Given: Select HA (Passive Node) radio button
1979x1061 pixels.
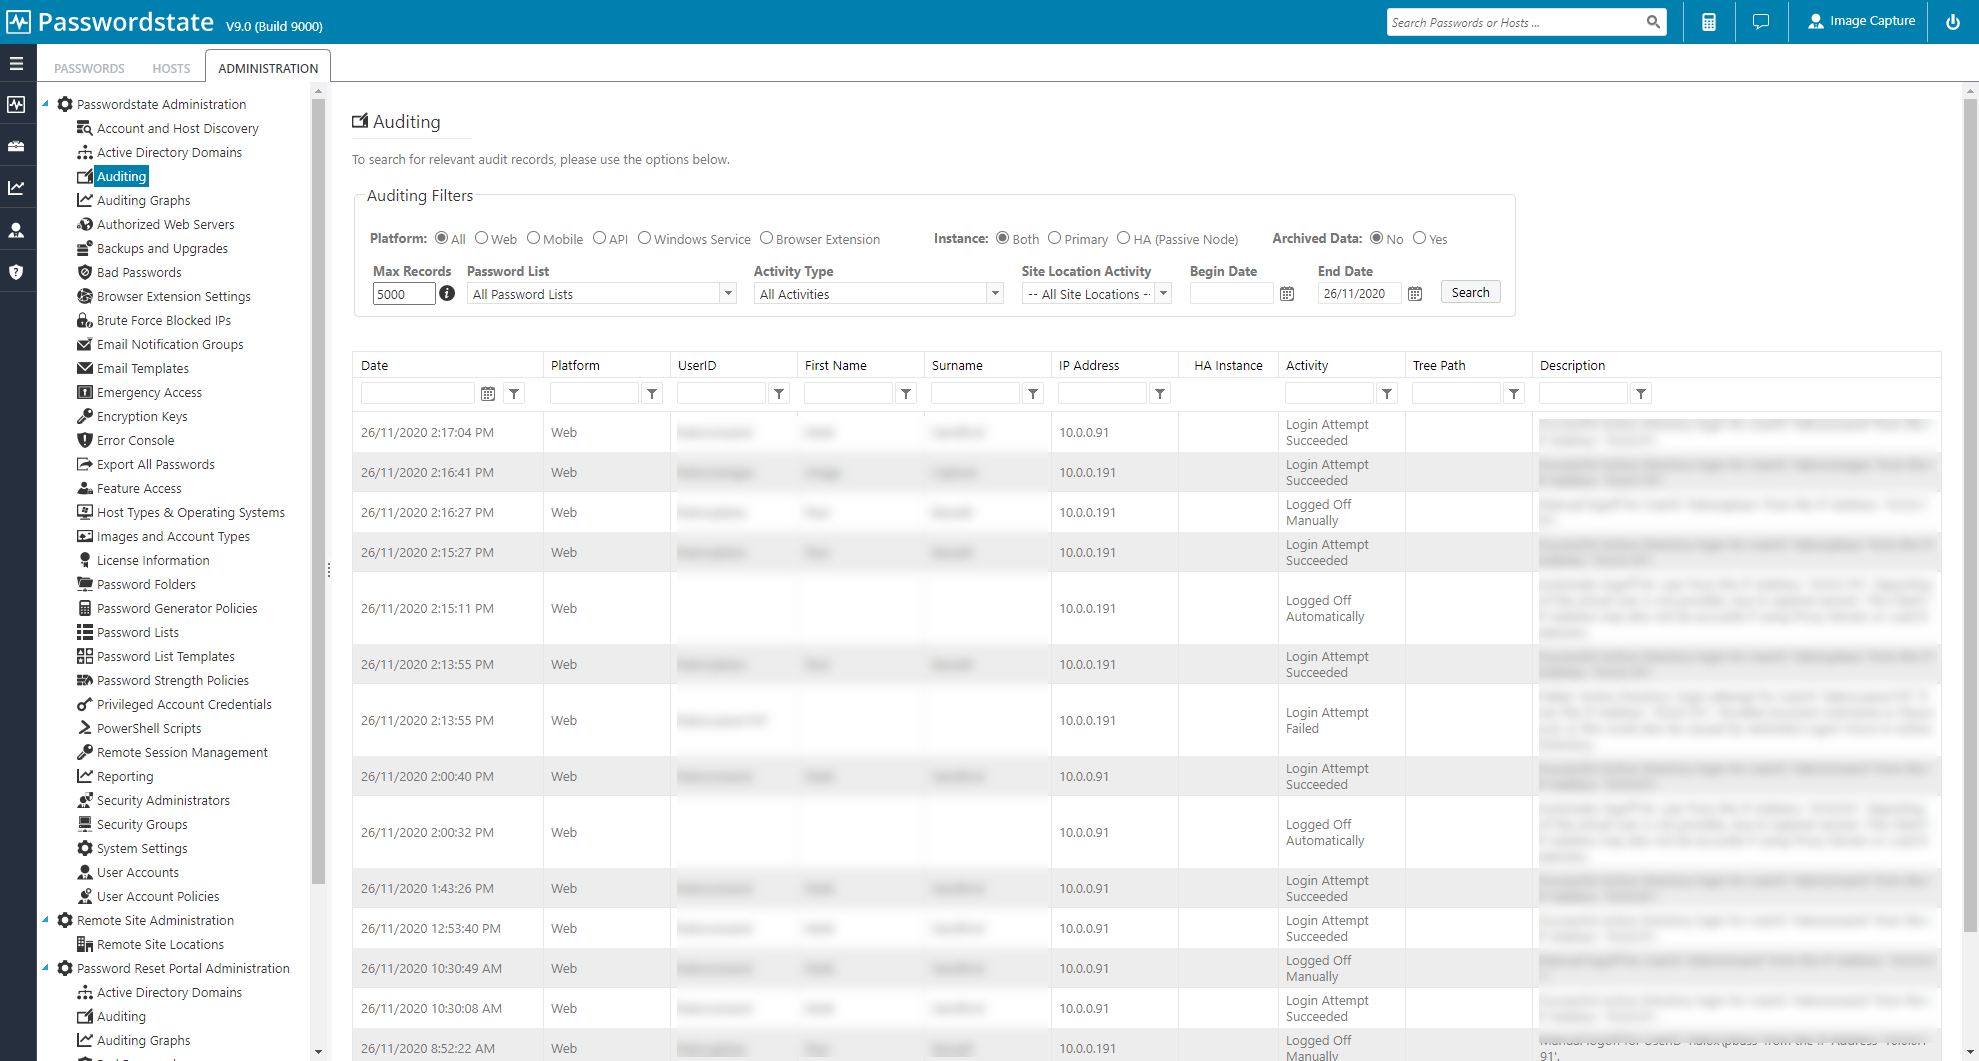Looking at the screenshot, I should click(x=1123, y=238).
